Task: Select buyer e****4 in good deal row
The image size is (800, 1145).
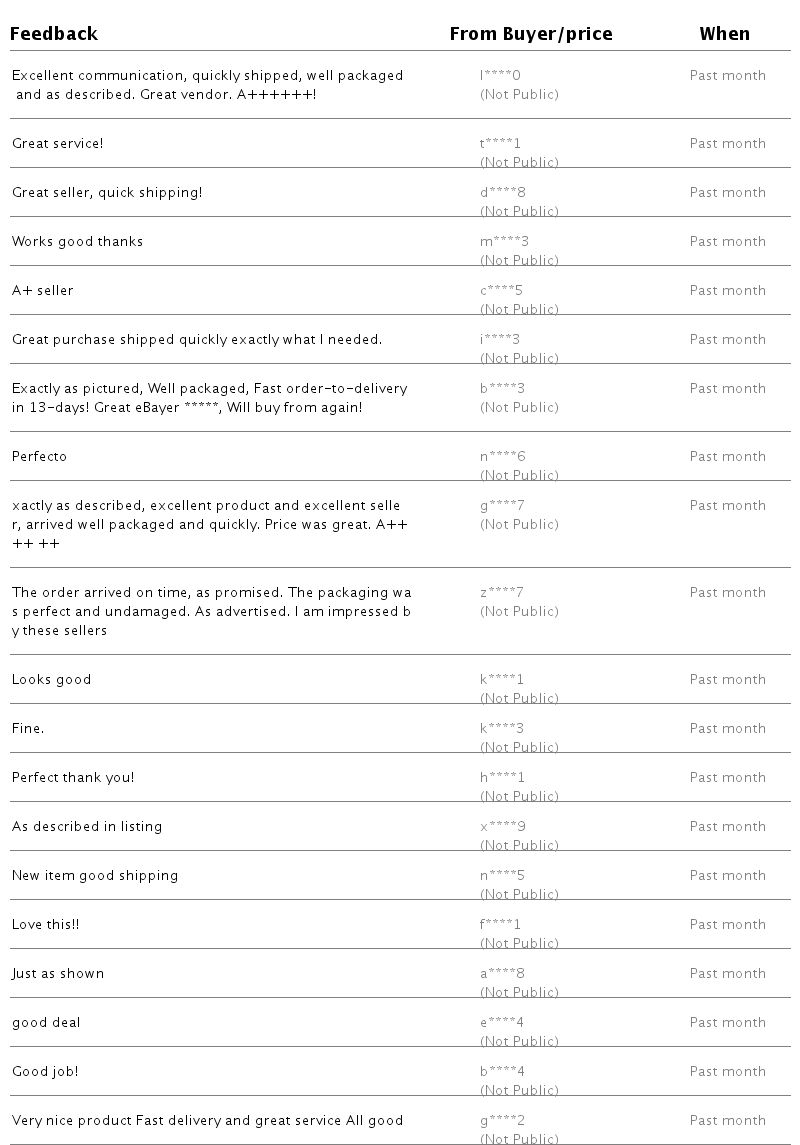Action: [501, 1022]
